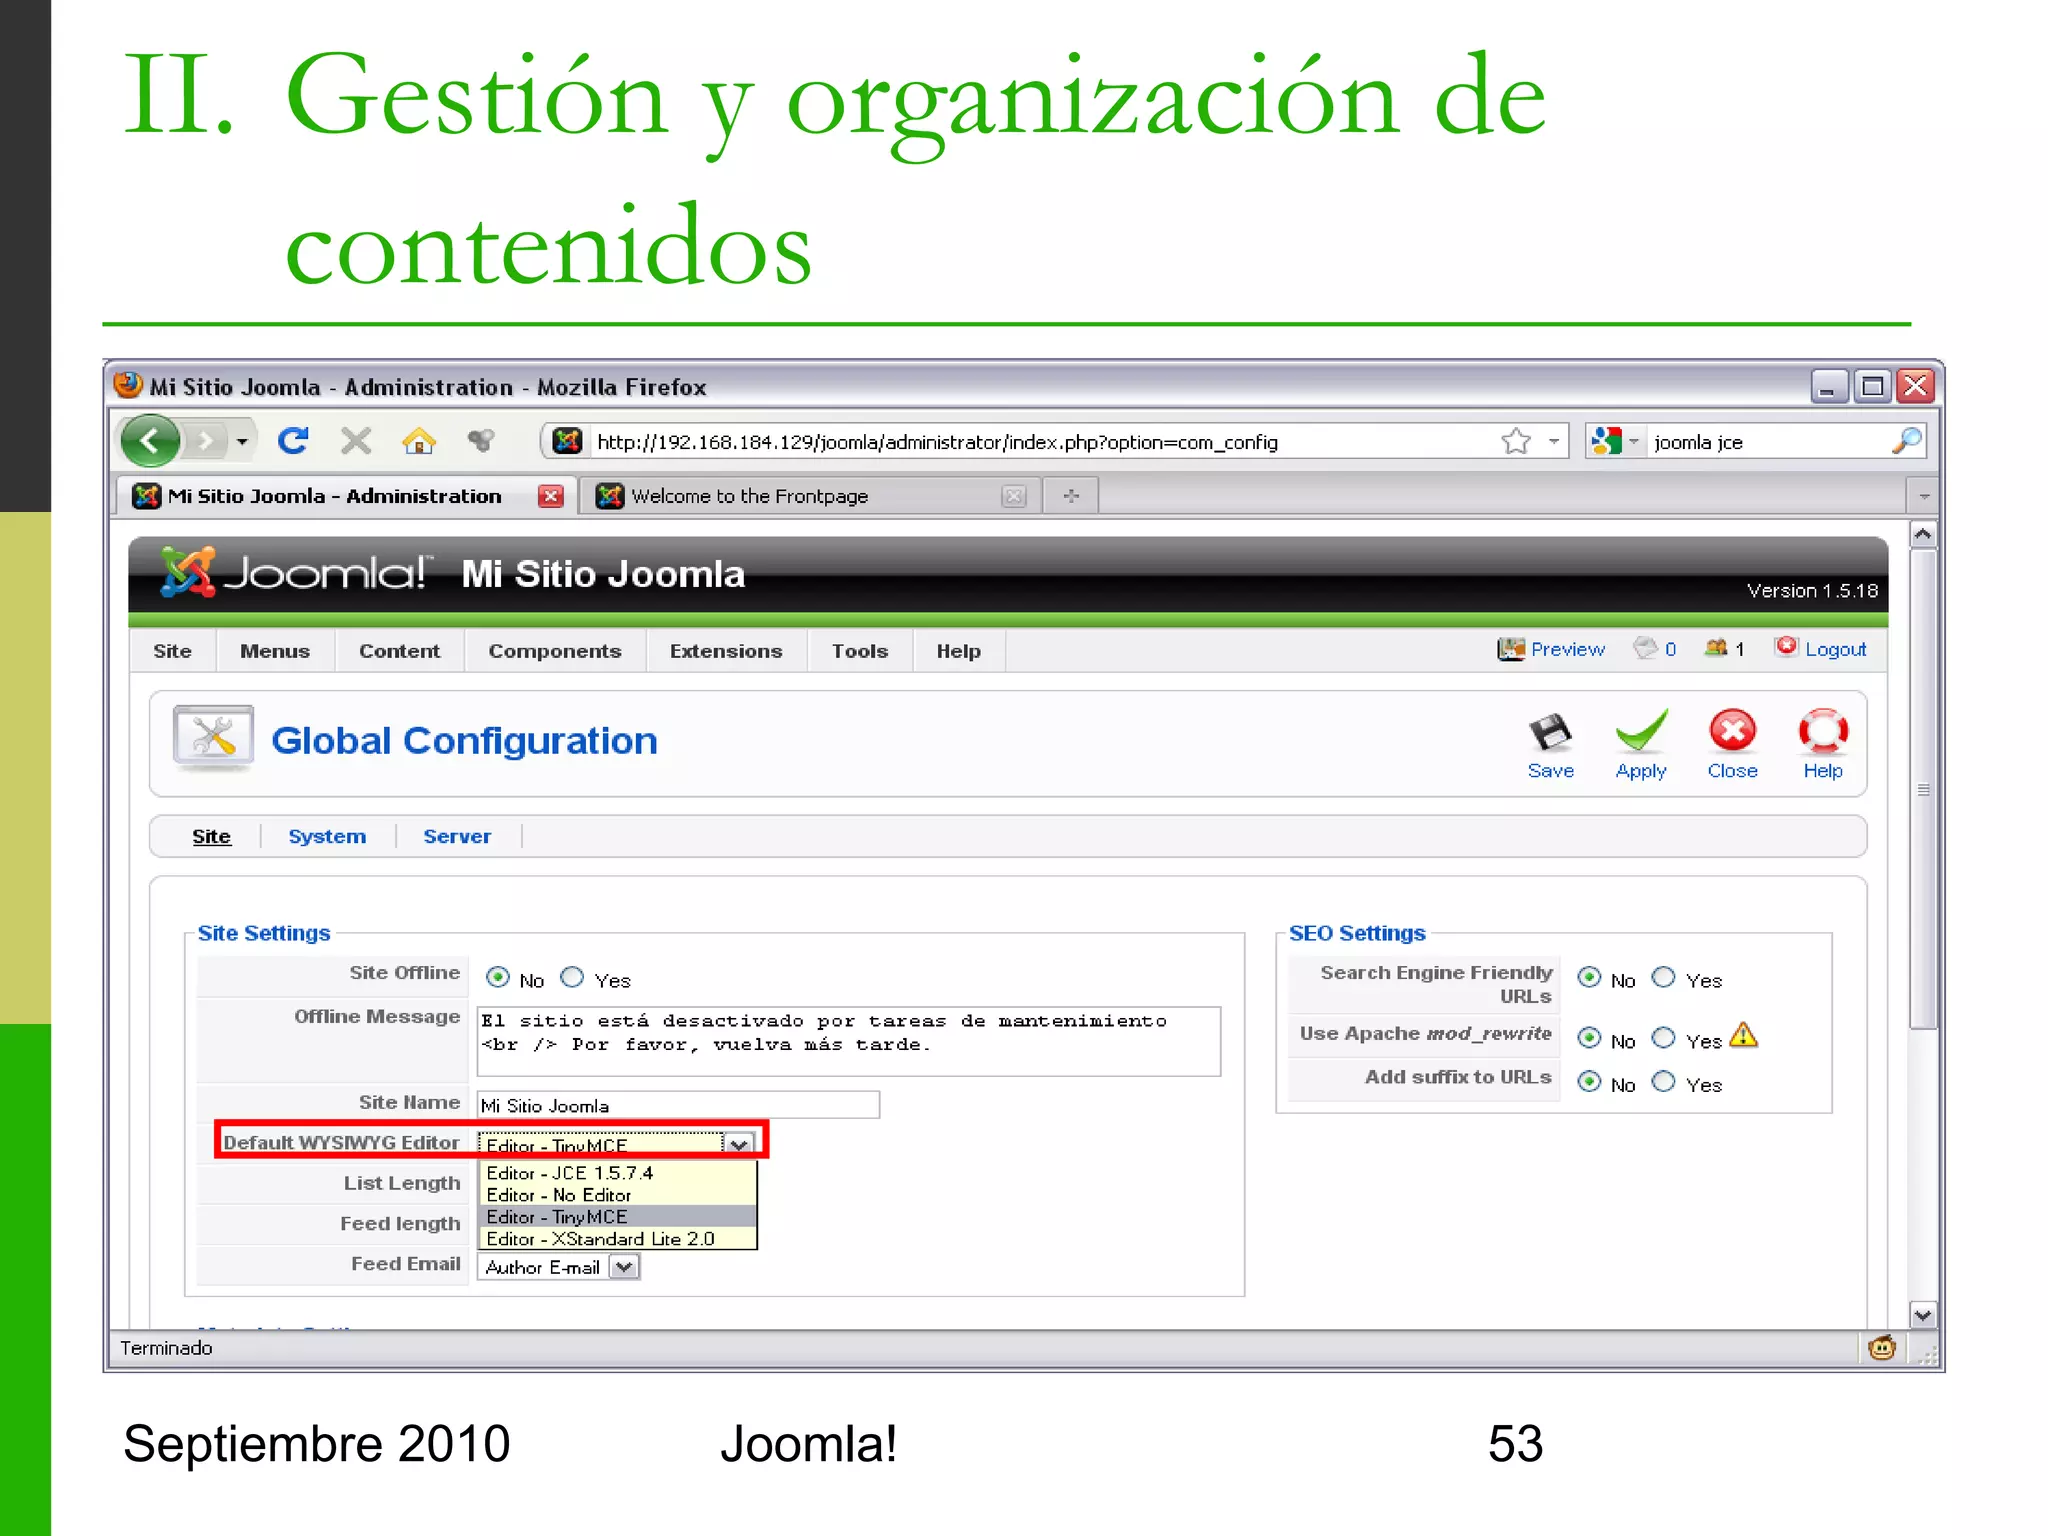Set Site Offline to No
2048x1536 pixels.
498,978
